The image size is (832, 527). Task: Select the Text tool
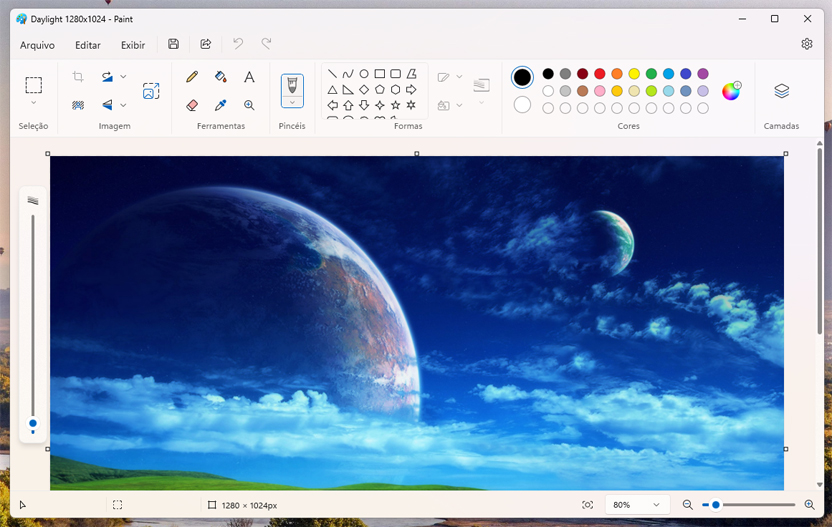point(249,77)
